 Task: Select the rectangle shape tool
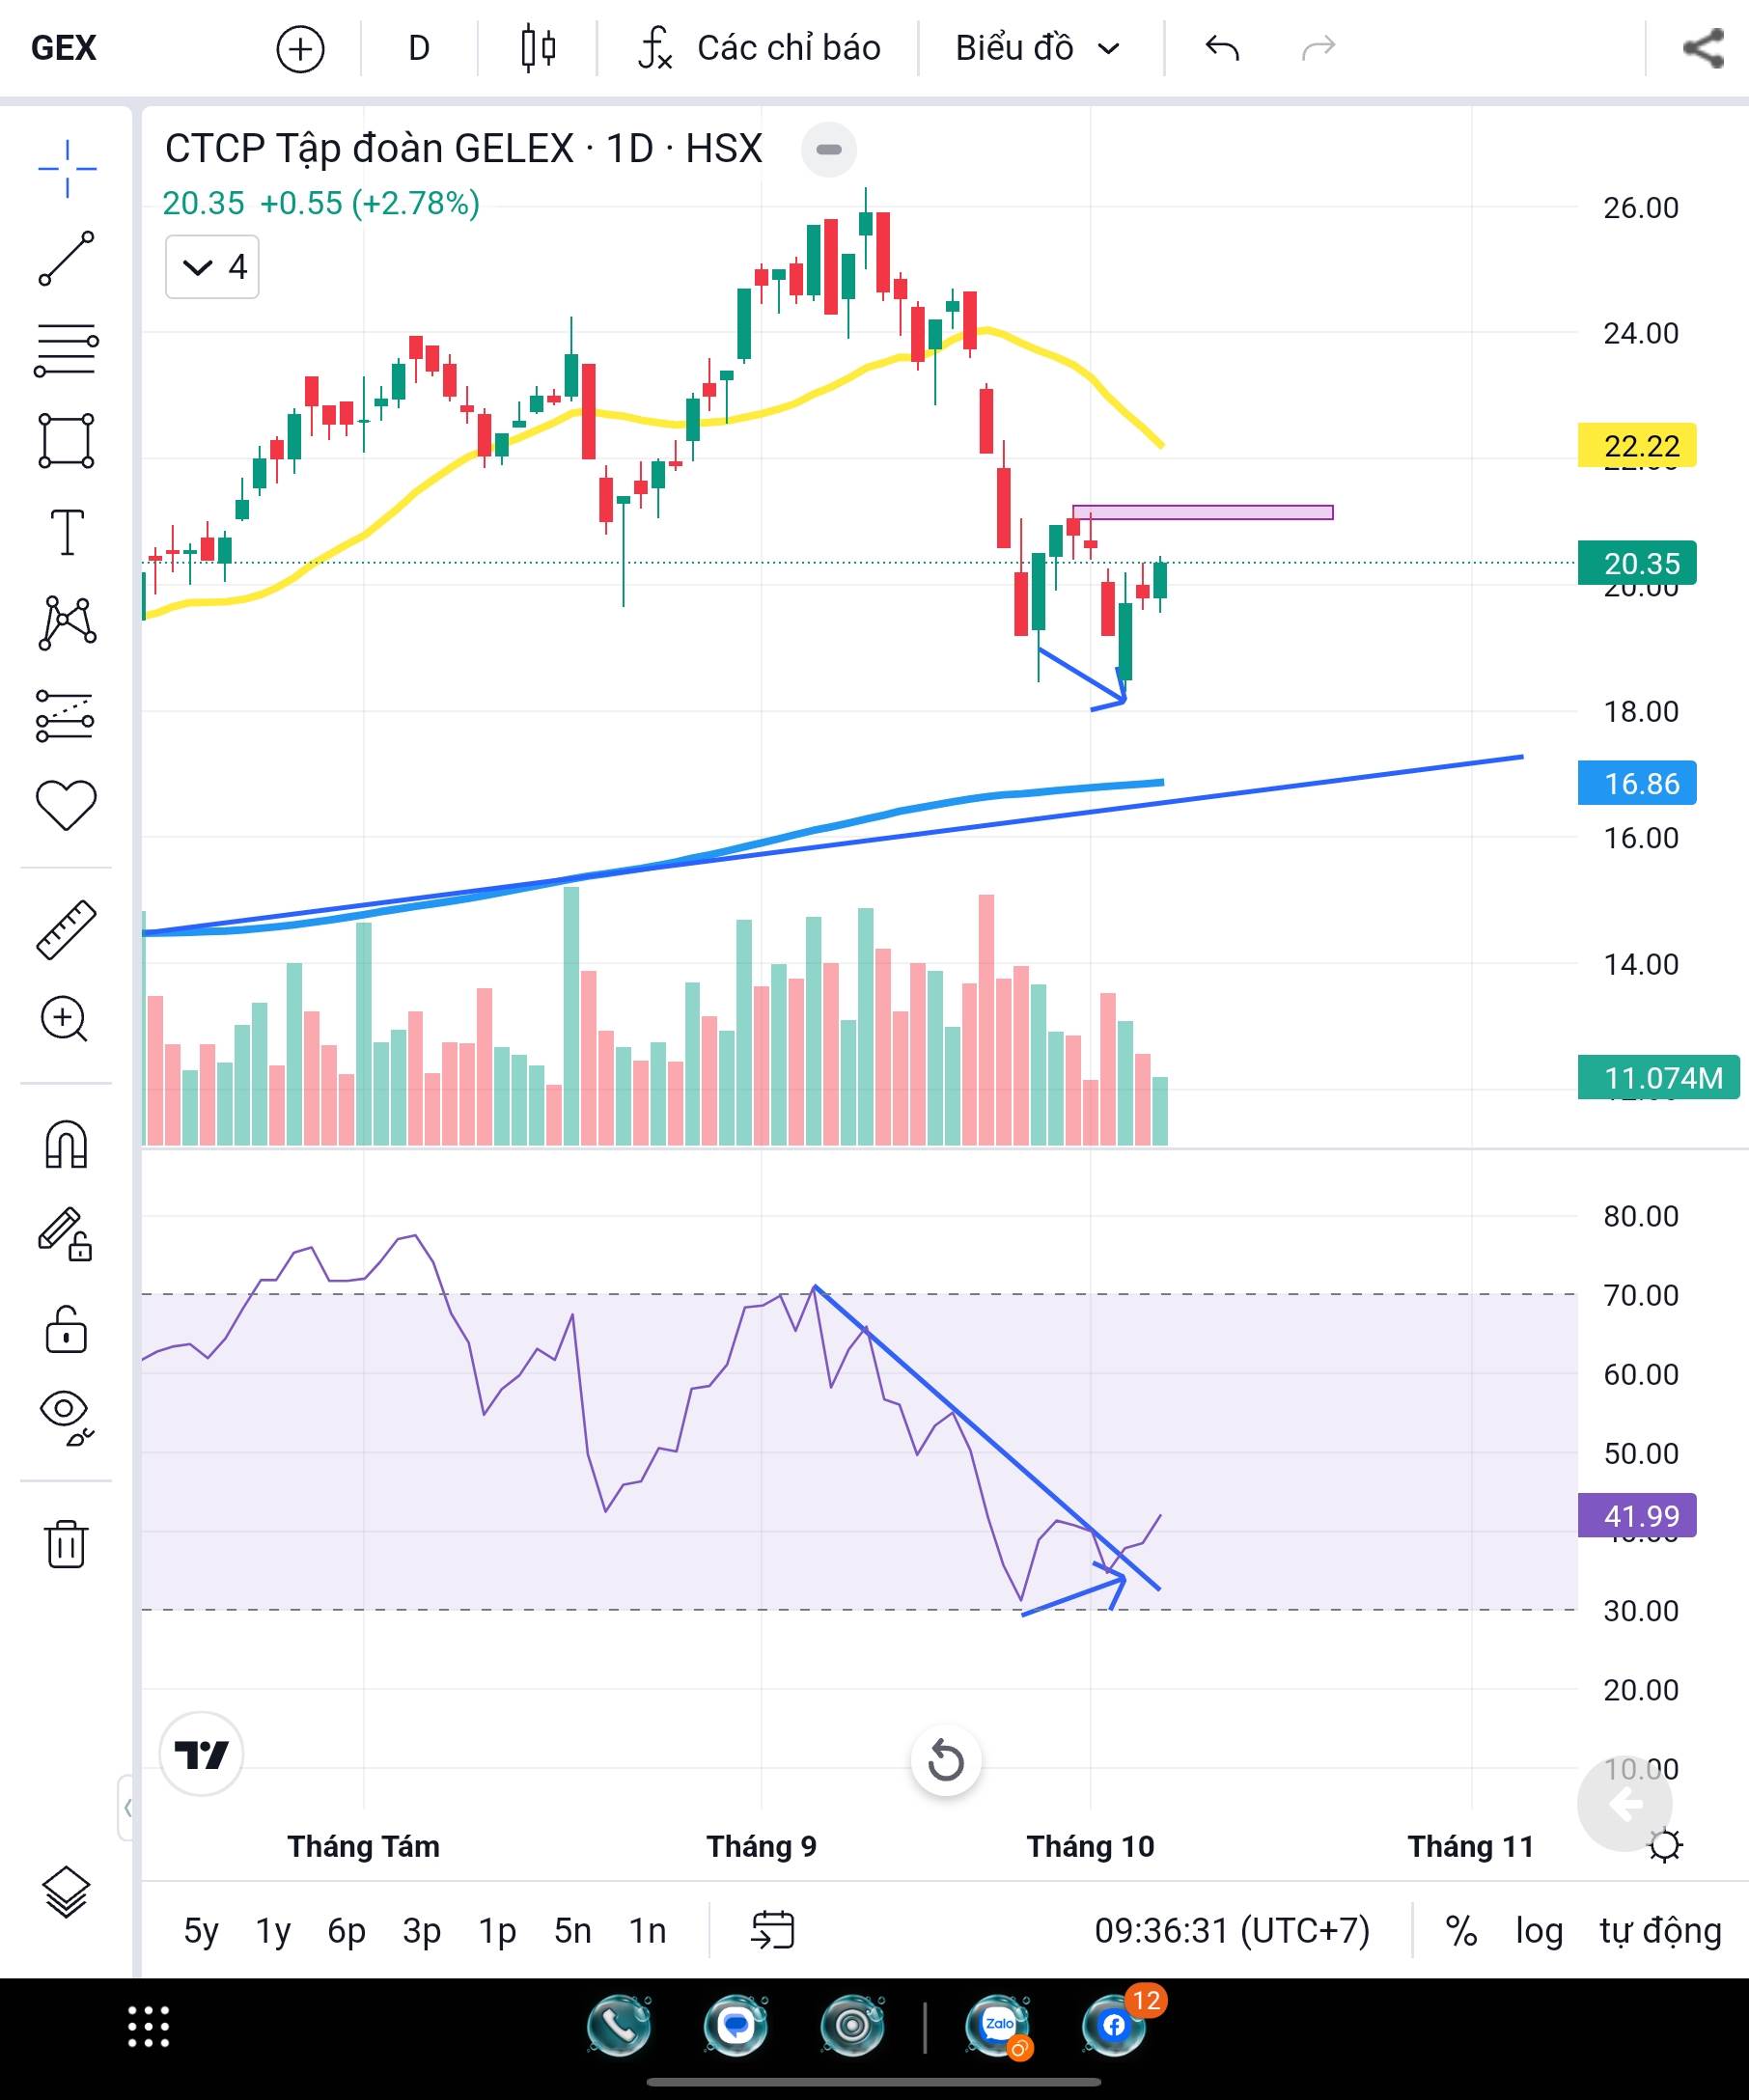(67, 441)
